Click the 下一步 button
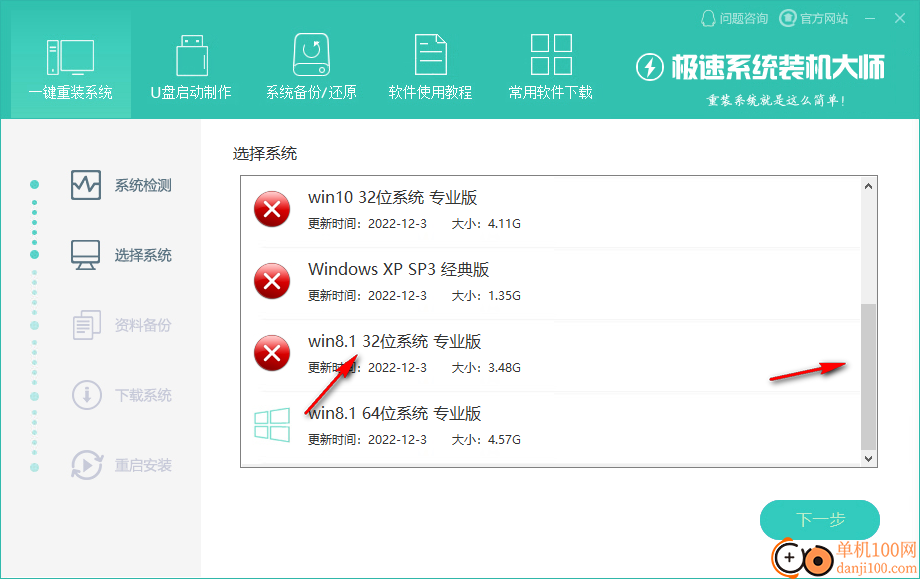Screen dimensions: 920x579 [x=820, y=519]
